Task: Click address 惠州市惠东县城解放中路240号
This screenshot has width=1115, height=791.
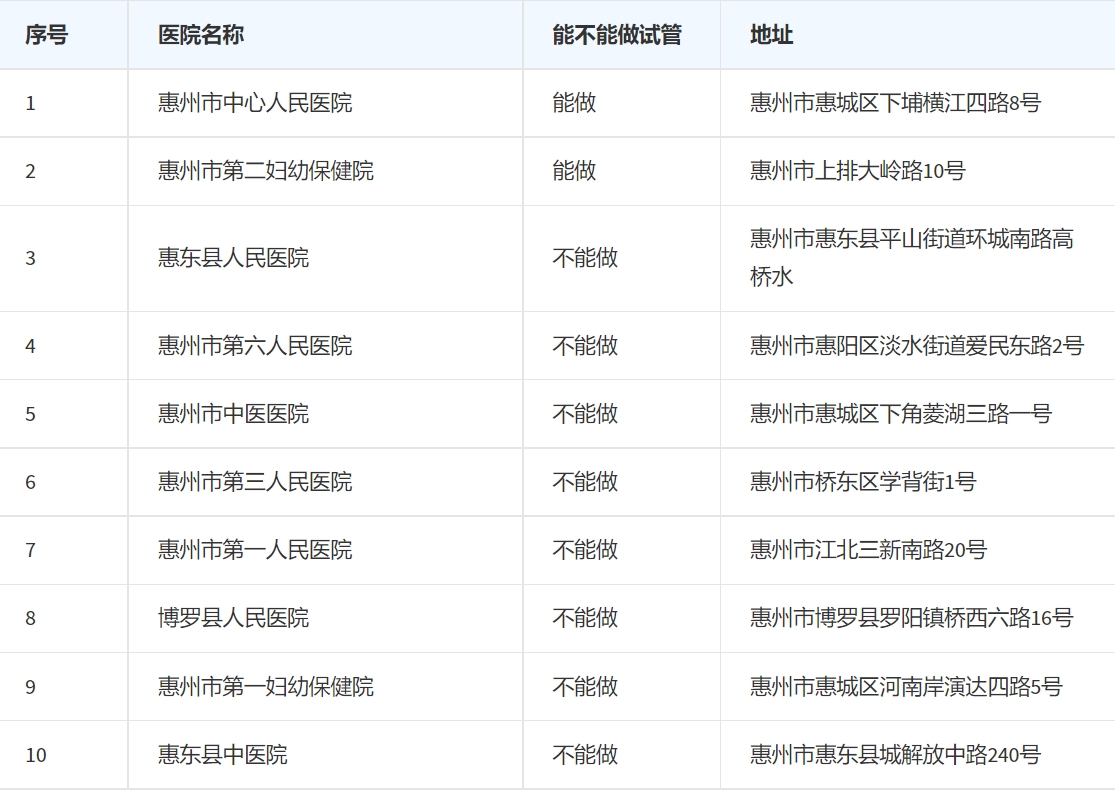Action: [x=896, y=755]
